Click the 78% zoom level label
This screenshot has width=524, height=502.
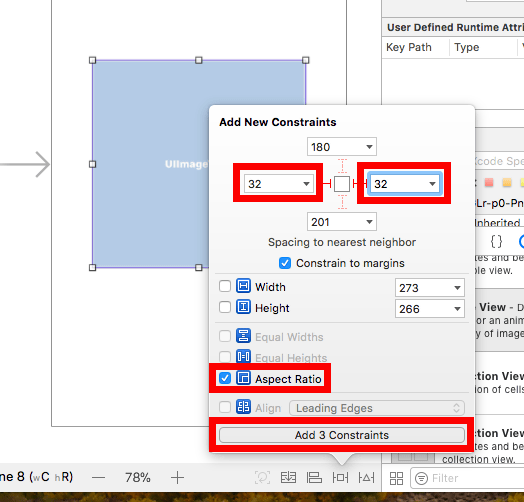click(x=138, y=478)
